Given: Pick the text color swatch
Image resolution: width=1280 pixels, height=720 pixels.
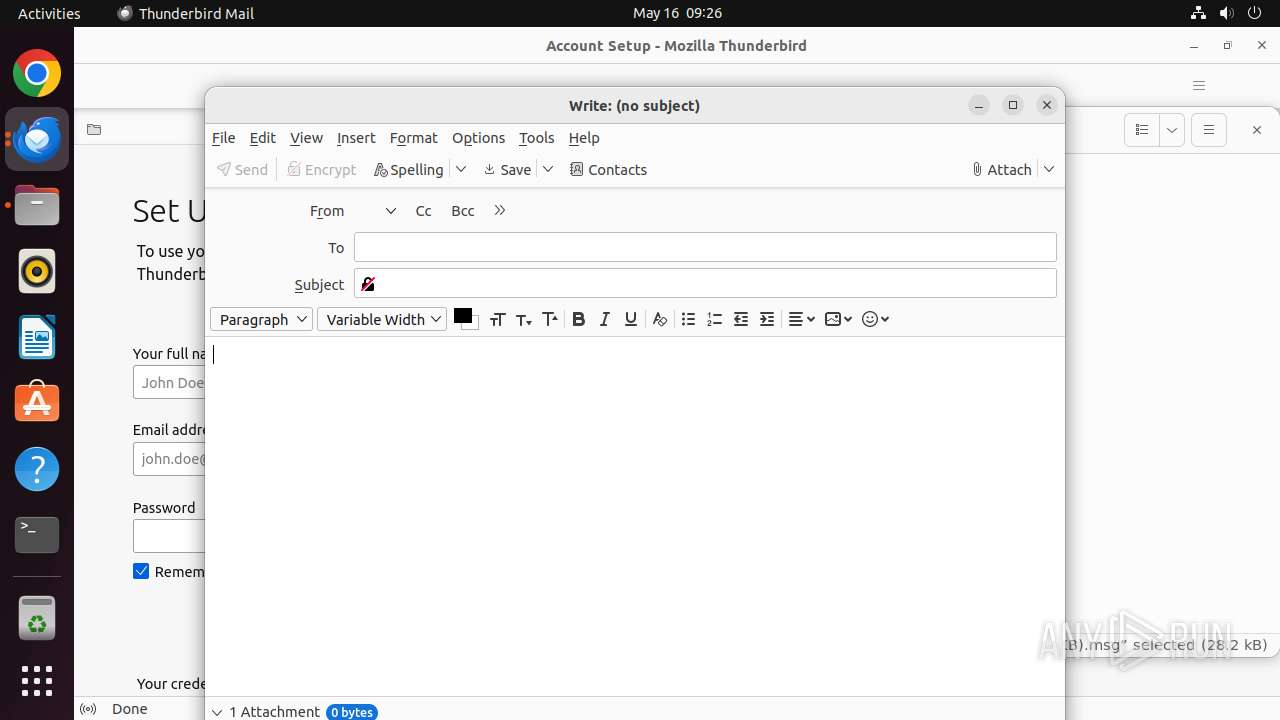Looking at the screenshot, I should [x=462, y=316].
